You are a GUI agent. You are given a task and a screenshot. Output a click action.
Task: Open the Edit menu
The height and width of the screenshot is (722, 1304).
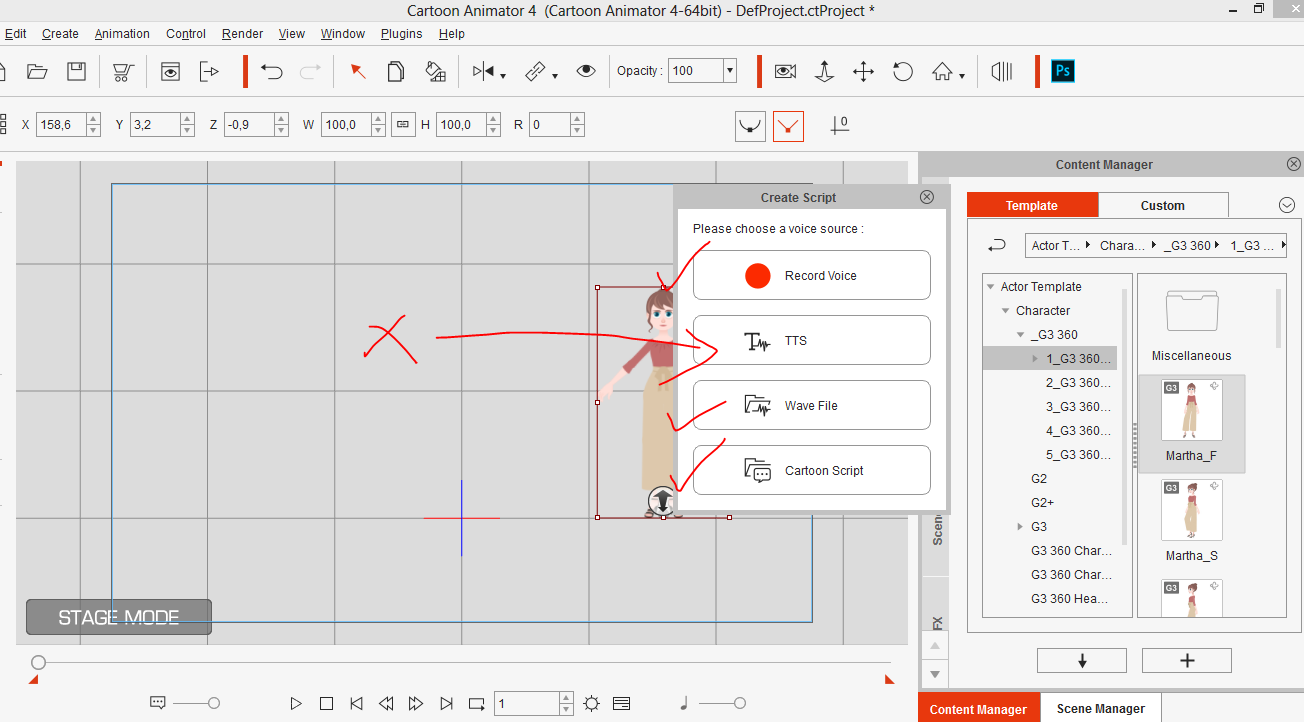click(15, 33)
